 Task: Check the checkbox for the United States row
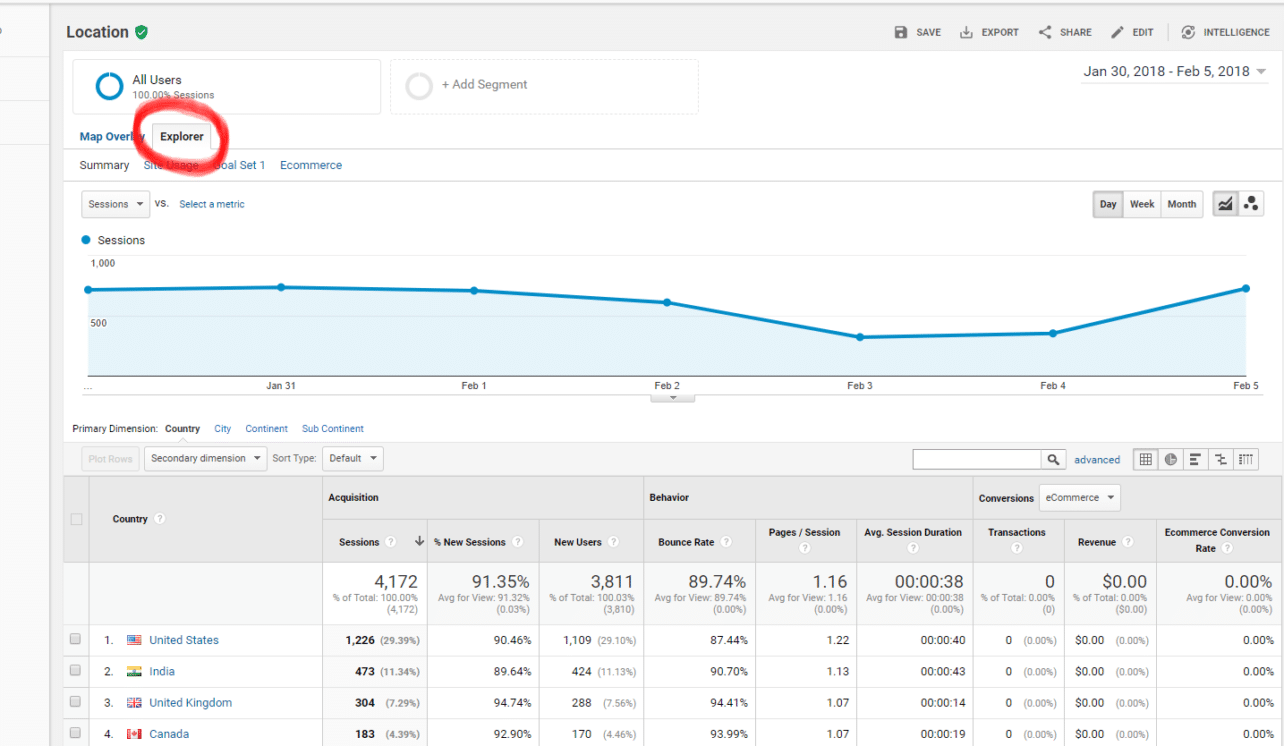pos(75,640)
